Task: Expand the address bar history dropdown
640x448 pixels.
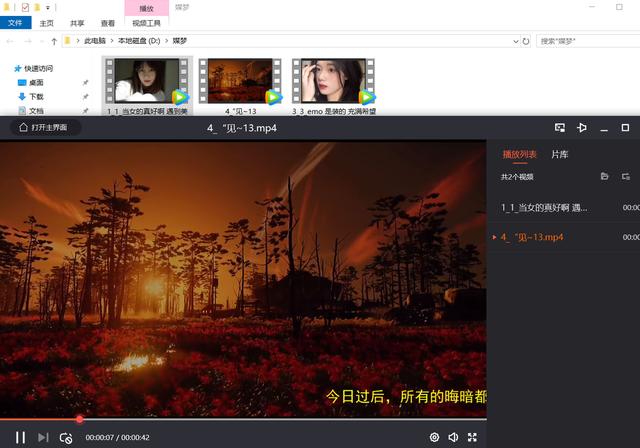Action: 516,41
